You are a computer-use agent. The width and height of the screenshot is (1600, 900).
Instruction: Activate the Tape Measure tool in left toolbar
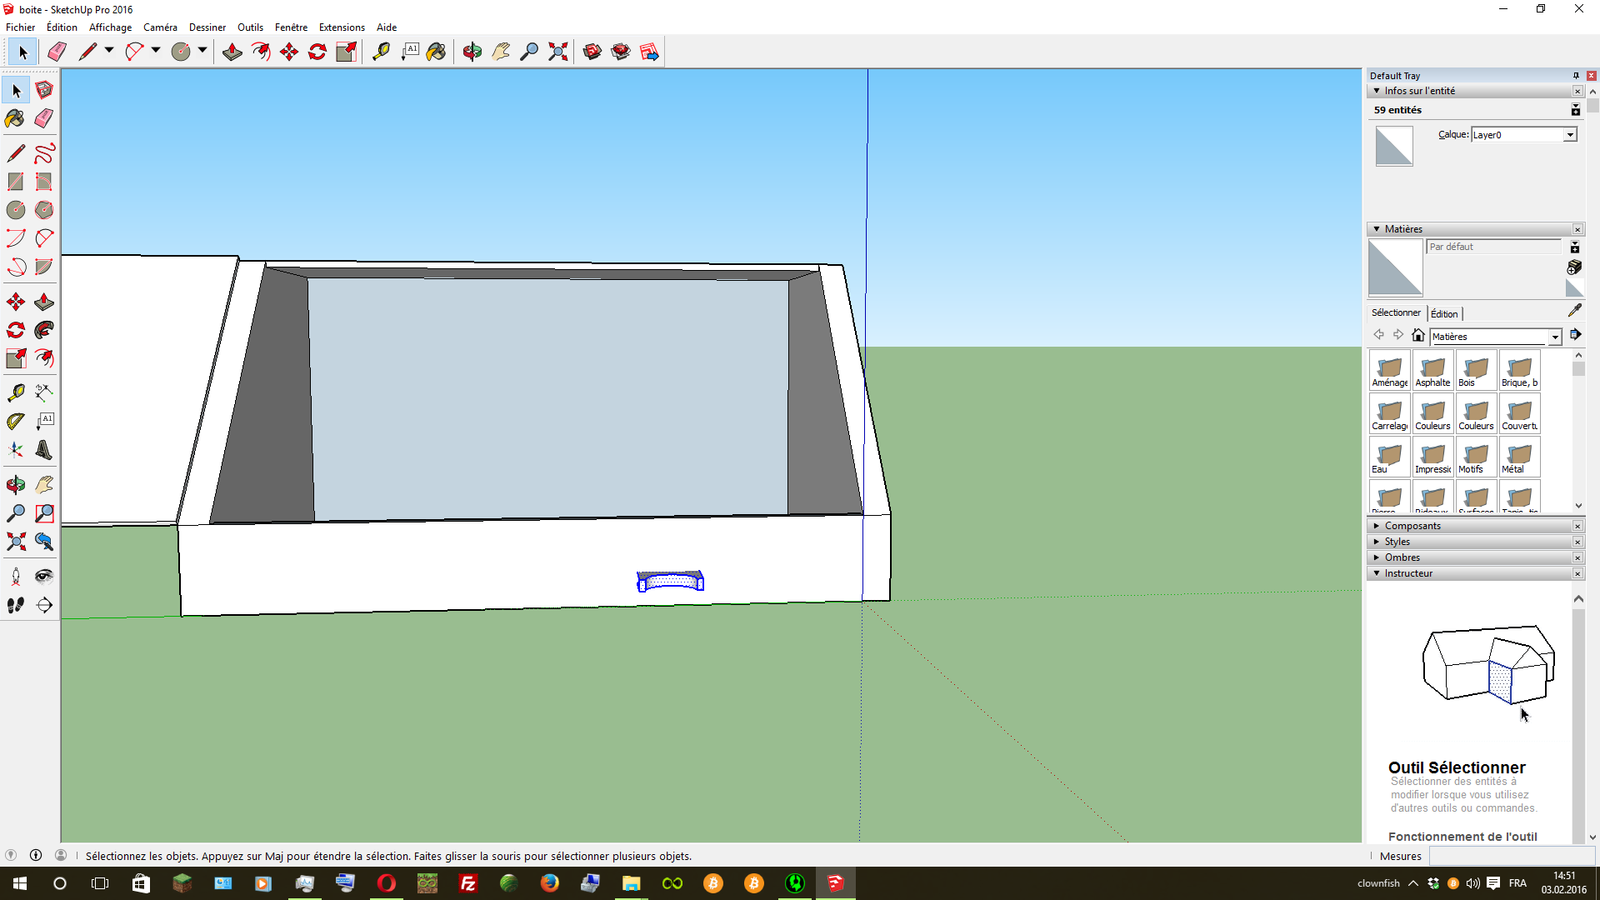pos(15,392)
